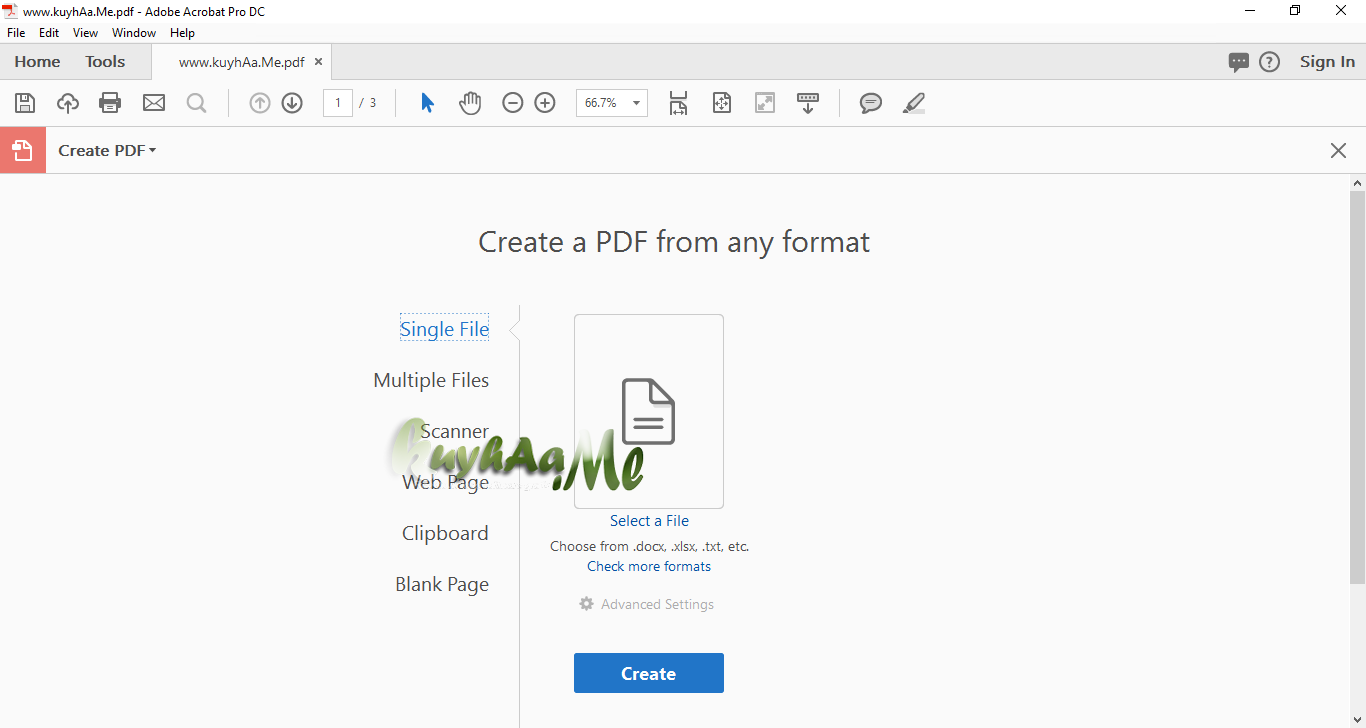Restore down the Acrobat window
1366x728 pixels.
click(x=1295, y=11)
